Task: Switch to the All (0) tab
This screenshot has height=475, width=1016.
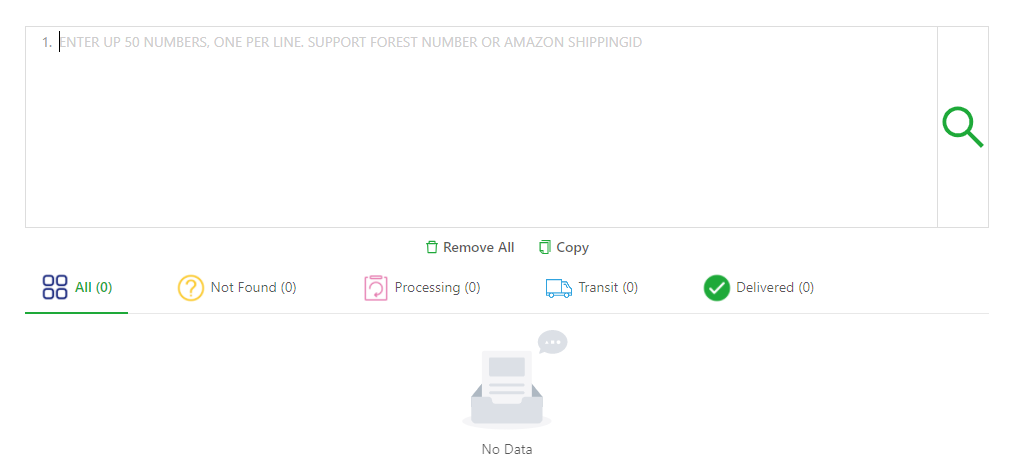Action: pos(93,288)
